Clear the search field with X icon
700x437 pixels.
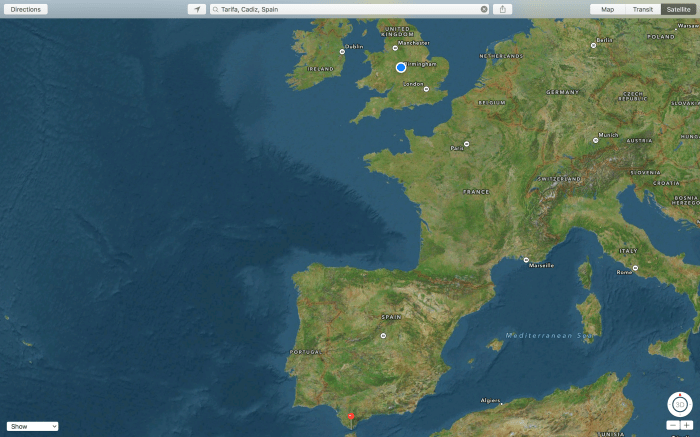click(x=484, y=9)
